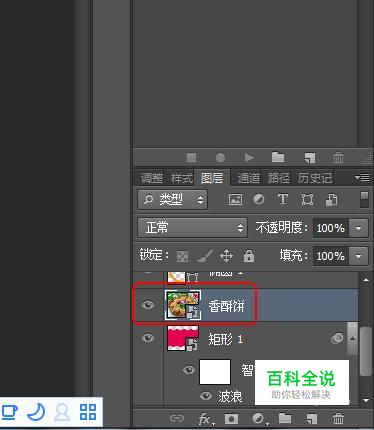Add a layer mask
374x430 pixels.
coord(232,418)
